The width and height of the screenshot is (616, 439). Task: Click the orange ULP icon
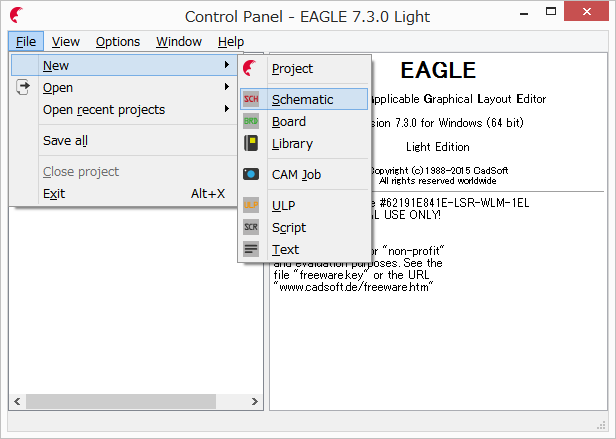click(251, 205)
